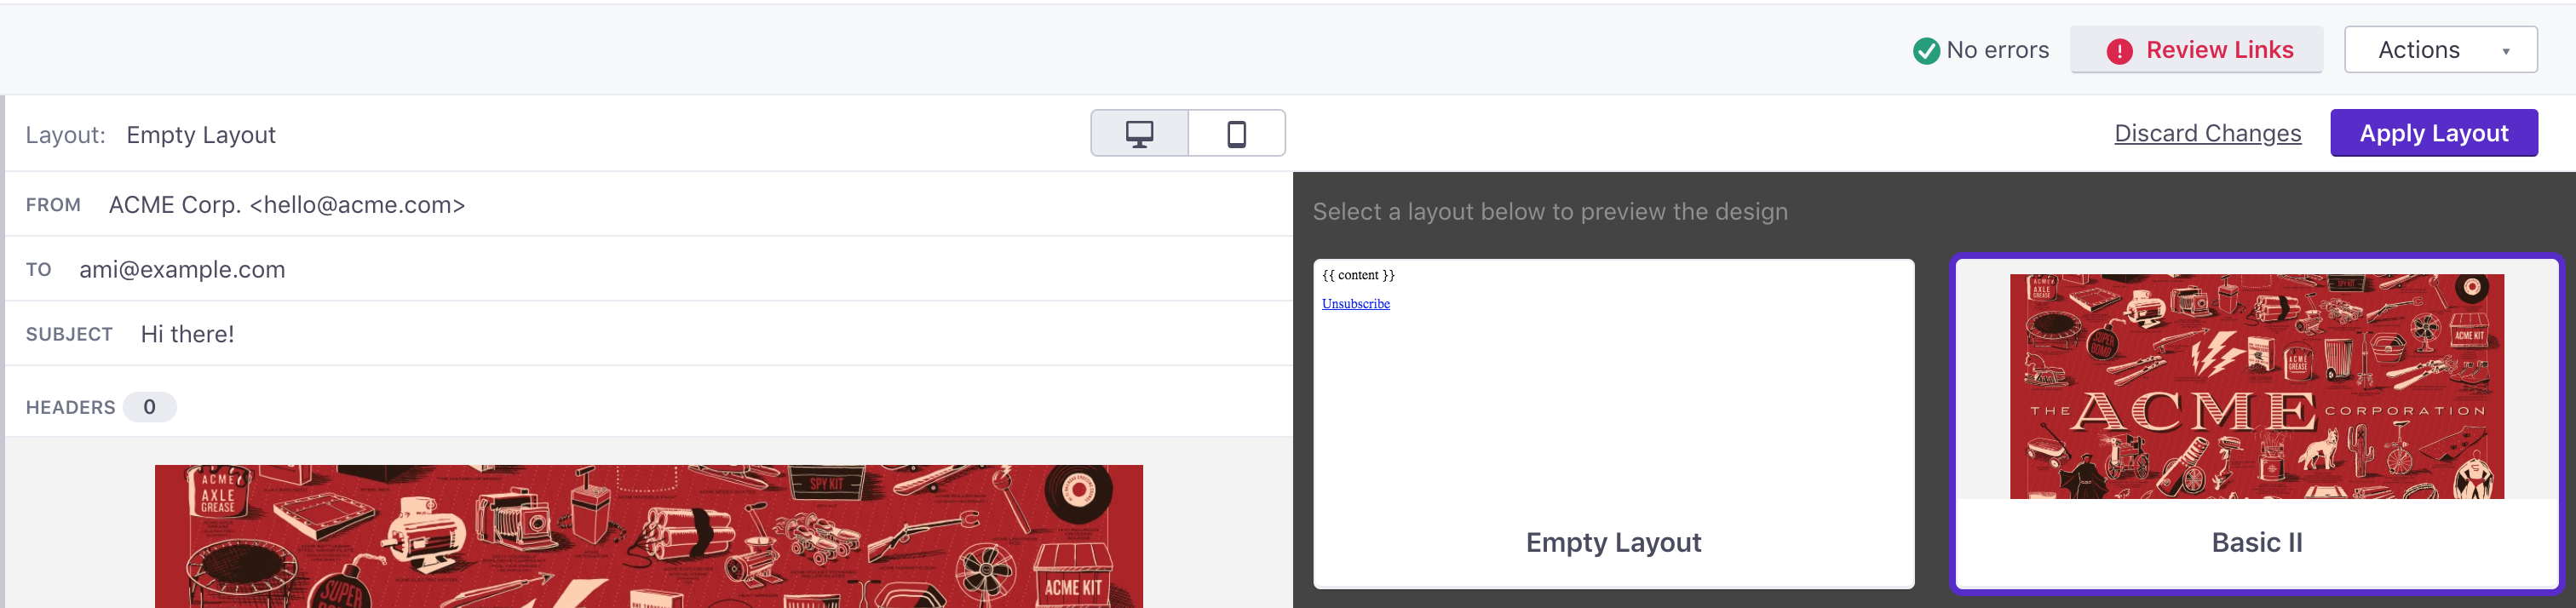
Task: Click the Discard Changes link
Action: 2207,134
